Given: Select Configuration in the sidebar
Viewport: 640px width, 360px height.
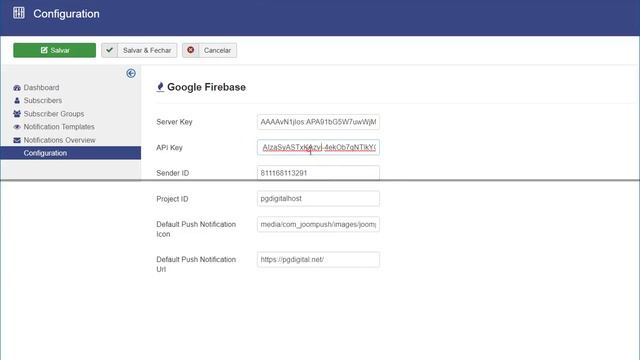Looking at the screenshot, I should (71, 153).
